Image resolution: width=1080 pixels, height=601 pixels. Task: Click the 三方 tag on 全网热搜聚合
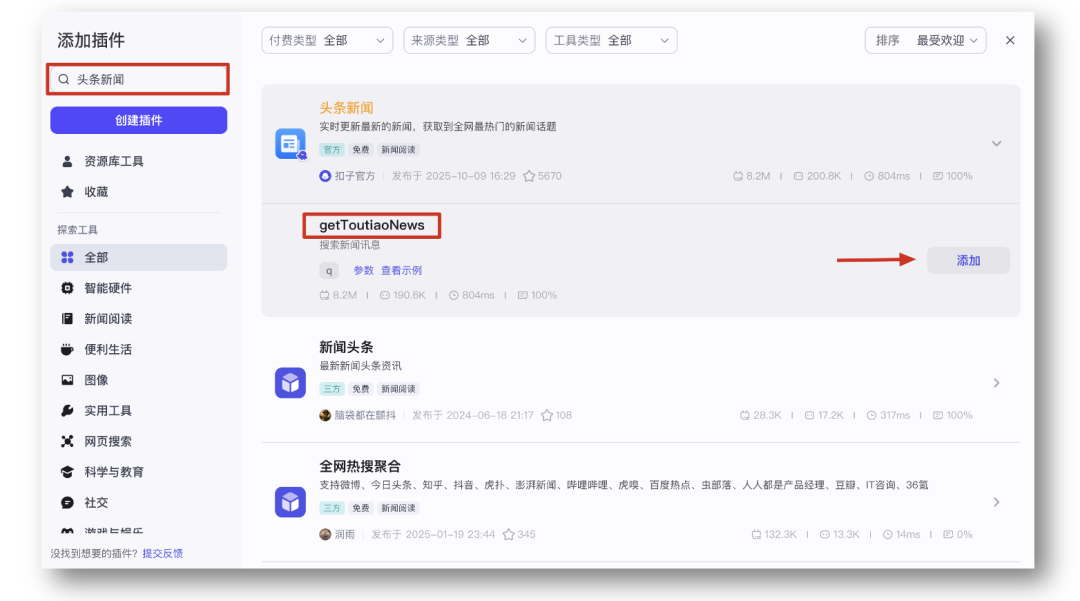tap(332, 508)
